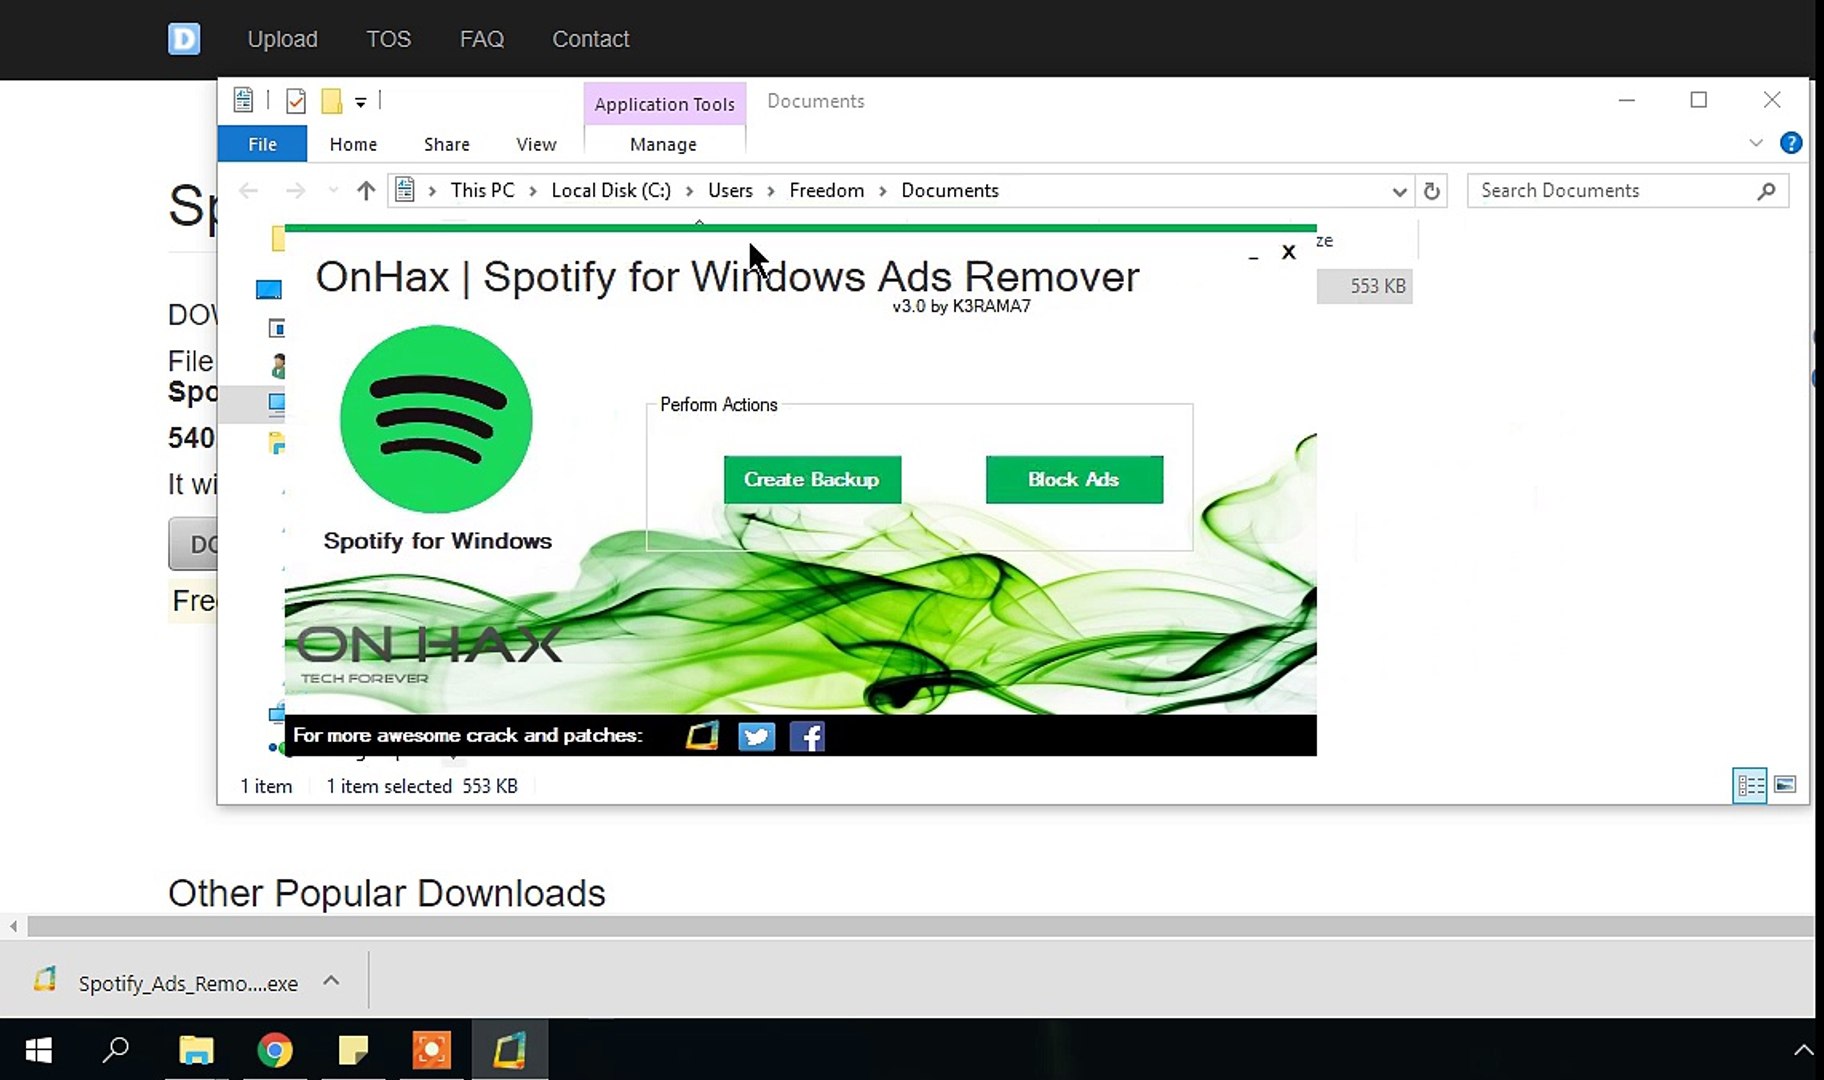
Task: Open the download item options chevron
Action: [x=331, y=981]
